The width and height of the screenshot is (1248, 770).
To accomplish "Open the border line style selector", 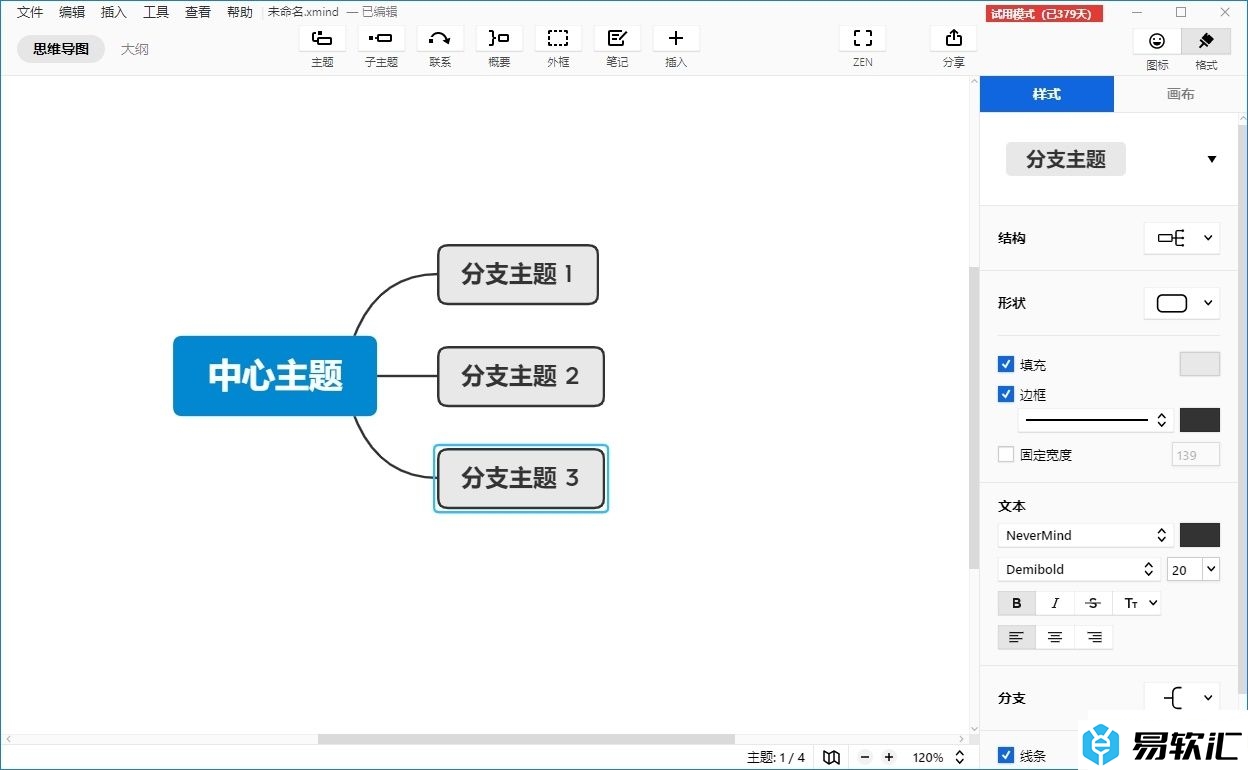I will tap(1095, 420).
